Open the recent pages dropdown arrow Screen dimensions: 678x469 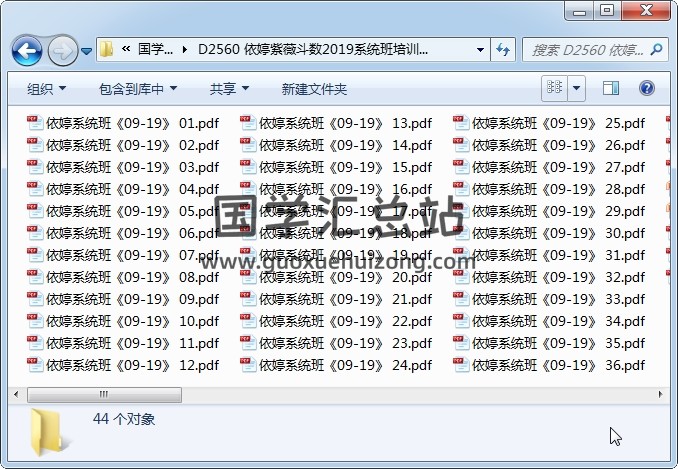[x=86, y=51]
